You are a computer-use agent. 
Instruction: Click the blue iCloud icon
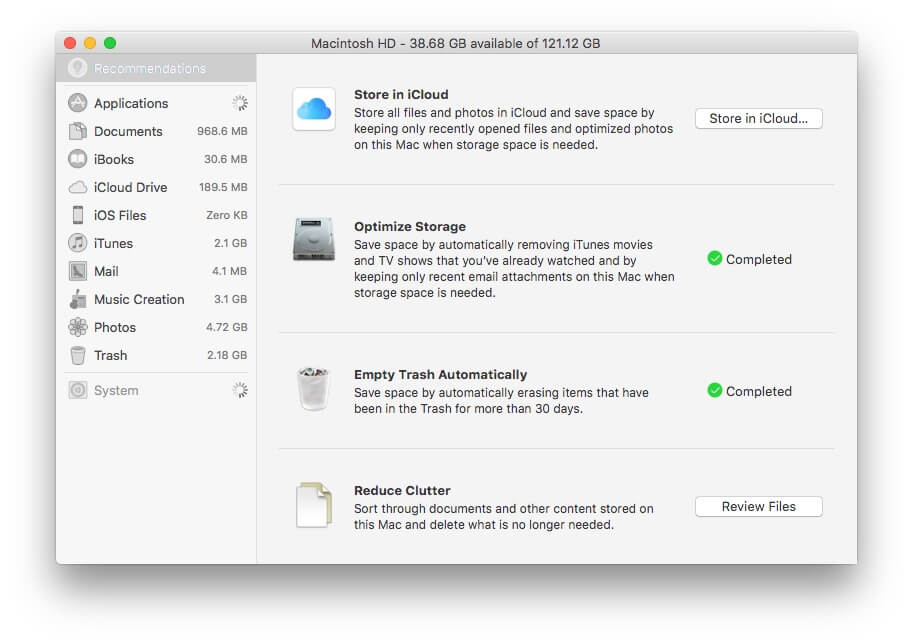pos(314,109)
